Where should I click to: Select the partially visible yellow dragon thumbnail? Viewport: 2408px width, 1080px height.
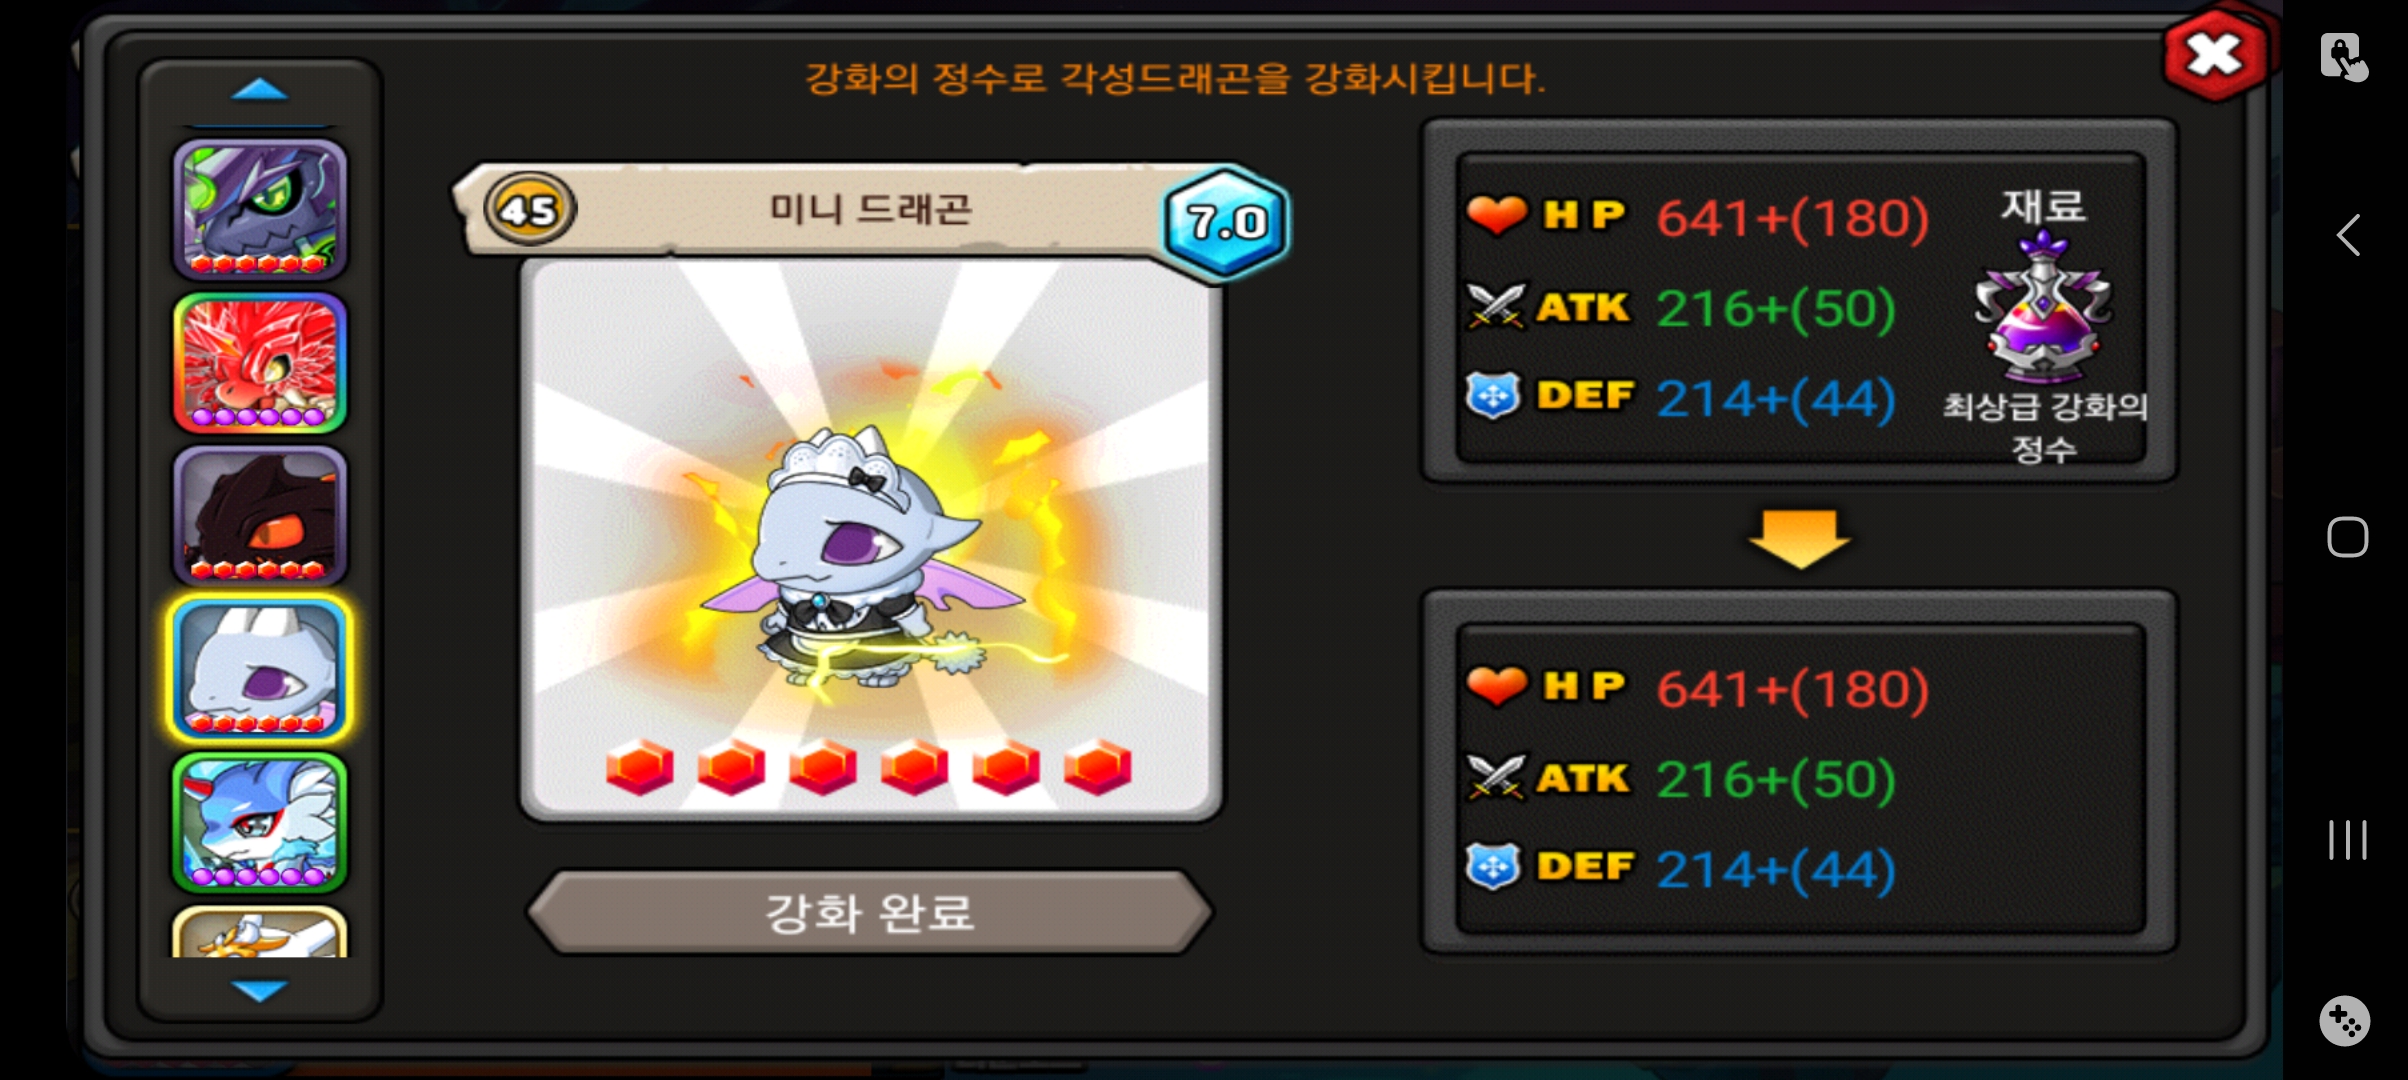coord(260,932)
